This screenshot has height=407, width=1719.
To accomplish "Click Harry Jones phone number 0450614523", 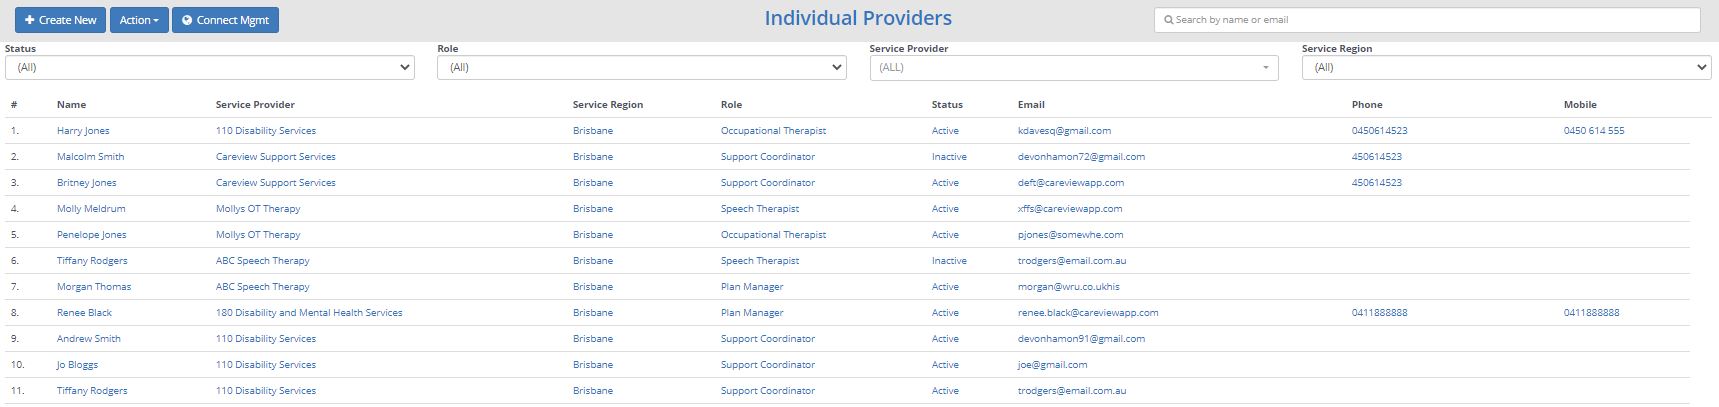I will pos(1379,131).
